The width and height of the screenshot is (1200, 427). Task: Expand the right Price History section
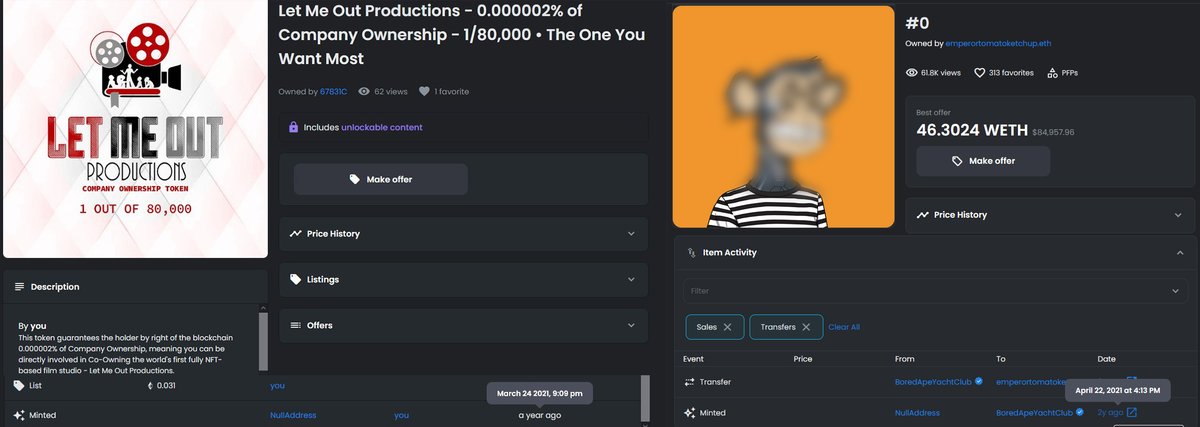[x=1051, y=215]
